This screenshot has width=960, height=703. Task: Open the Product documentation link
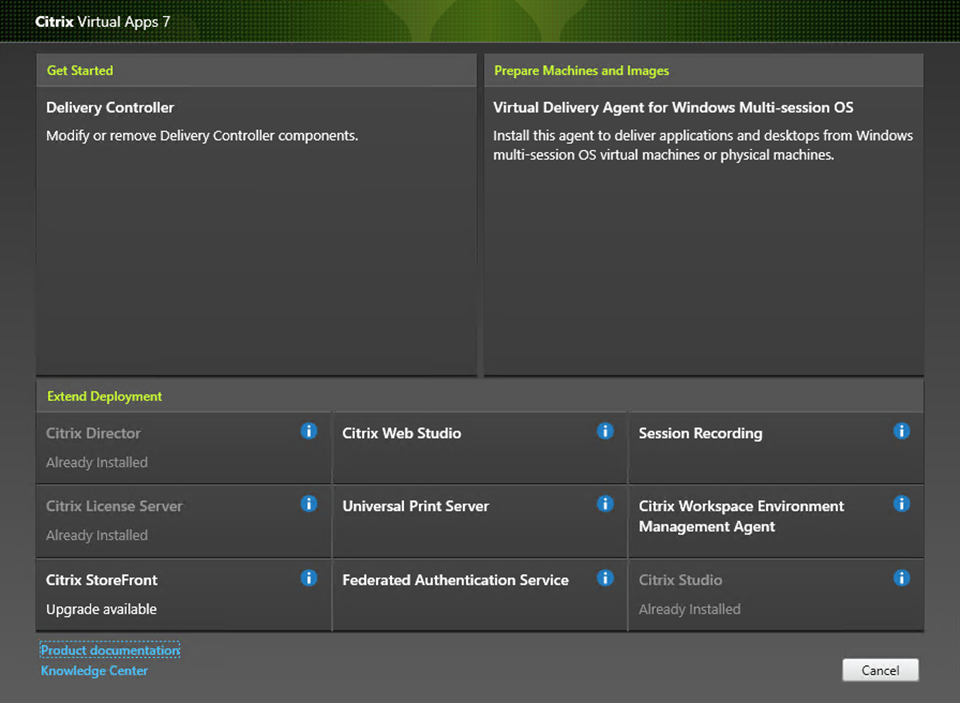click(x=110, y=650)
